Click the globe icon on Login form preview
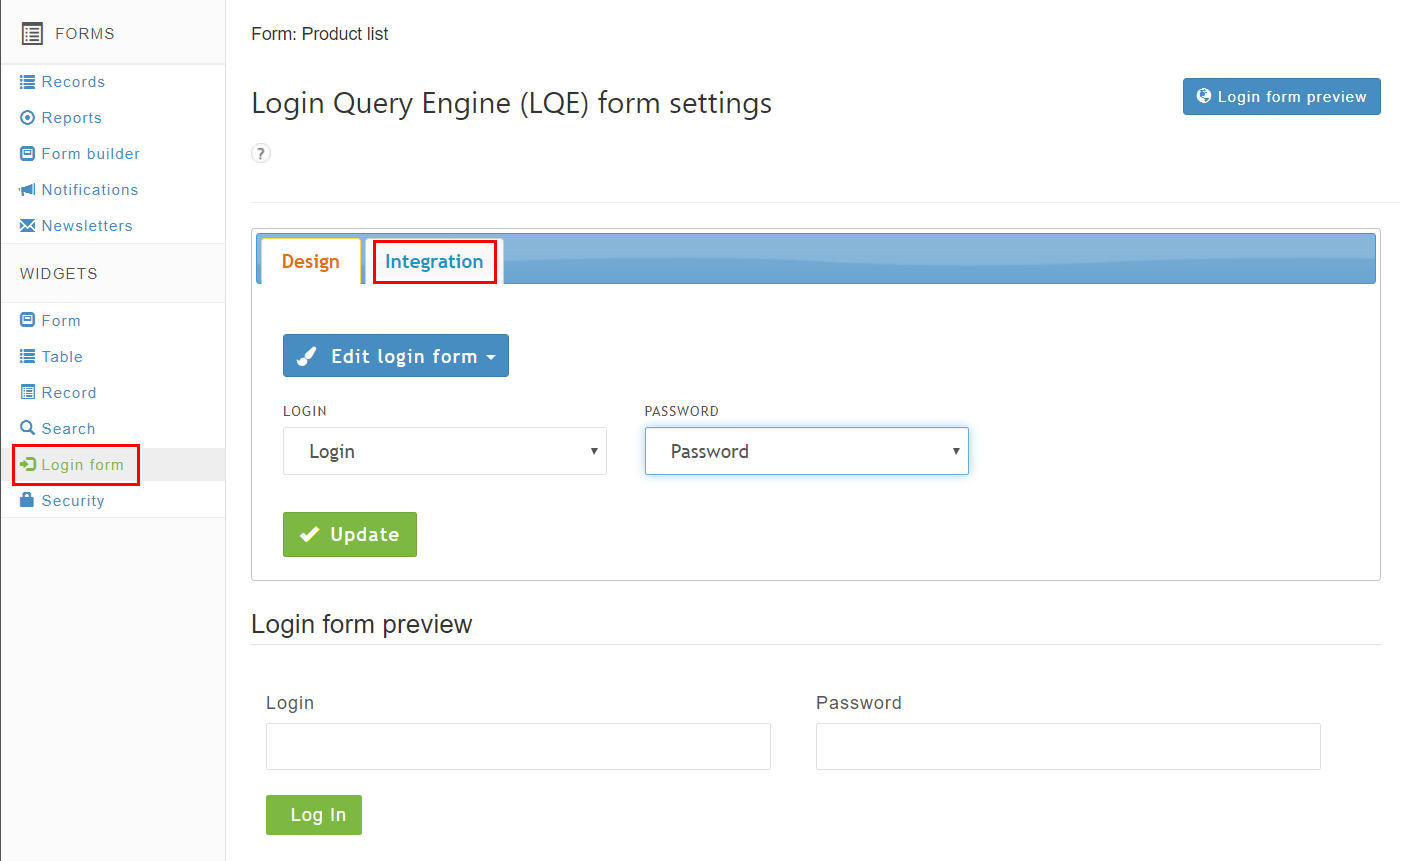This screenshot has width=1415, height=861. pyautogui.click(x=1204, y=96)
